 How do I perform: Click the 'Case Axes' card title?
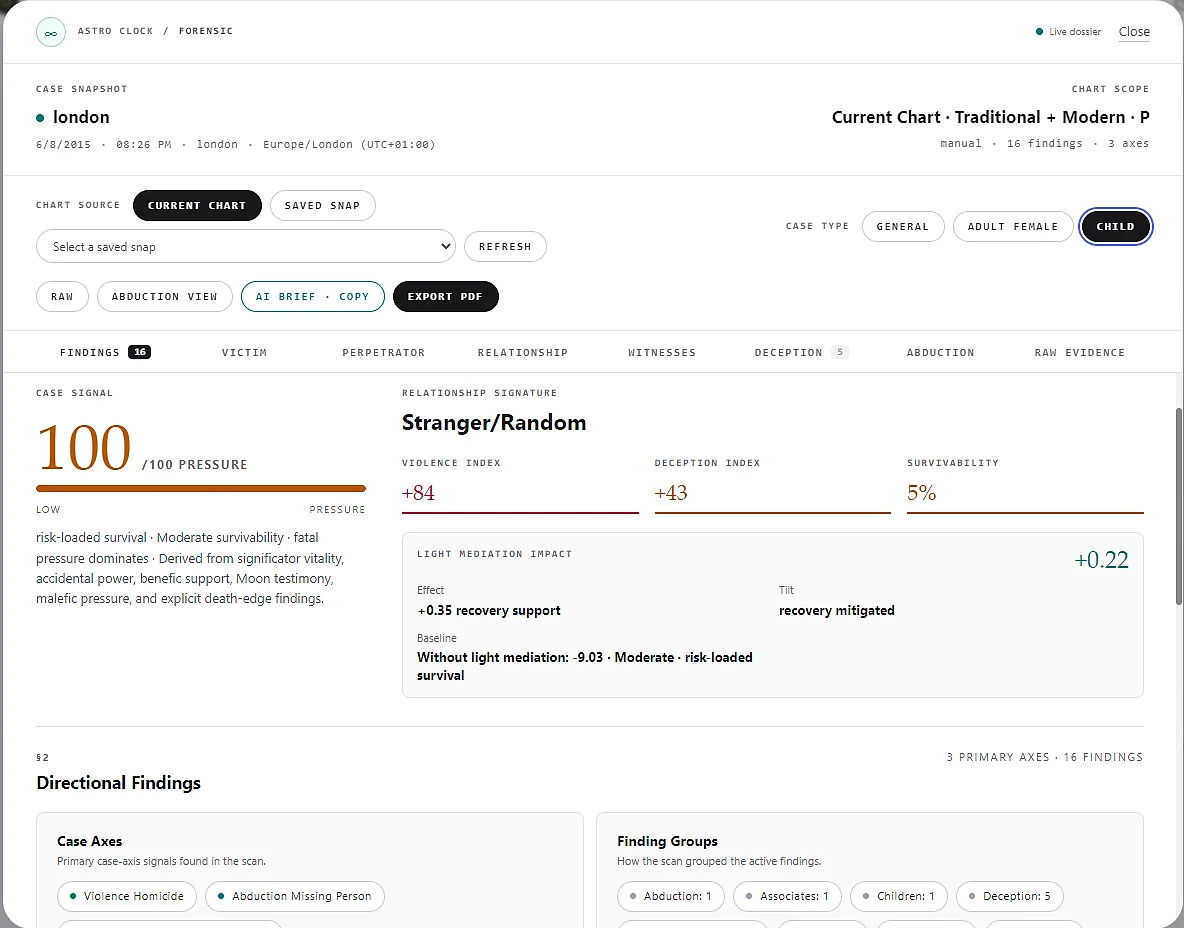pyautogui.click(x=89, y=841)
